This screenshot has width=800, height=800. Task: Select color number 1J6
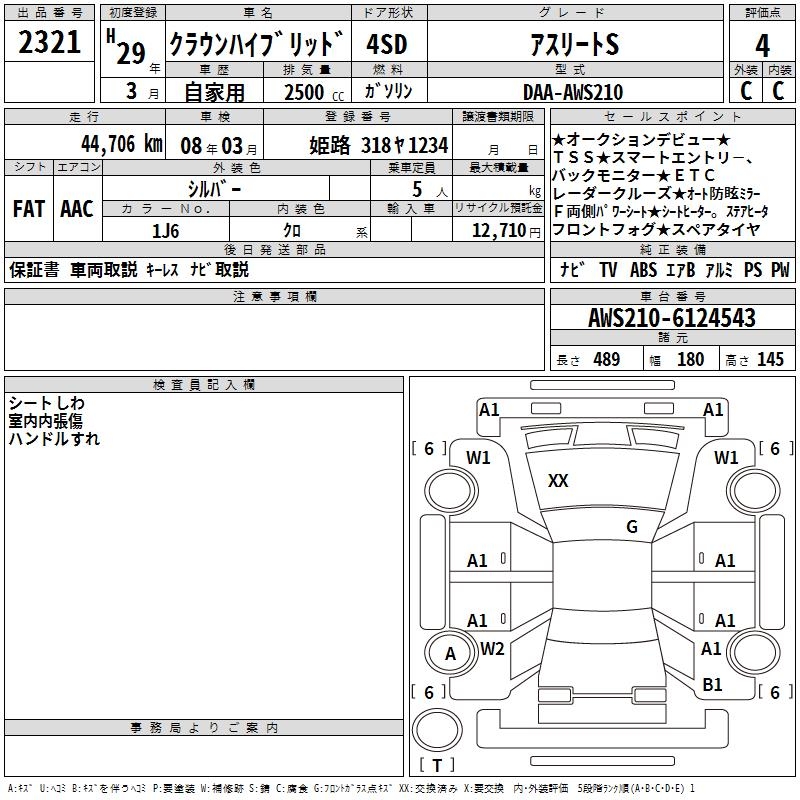coord(165,231)
